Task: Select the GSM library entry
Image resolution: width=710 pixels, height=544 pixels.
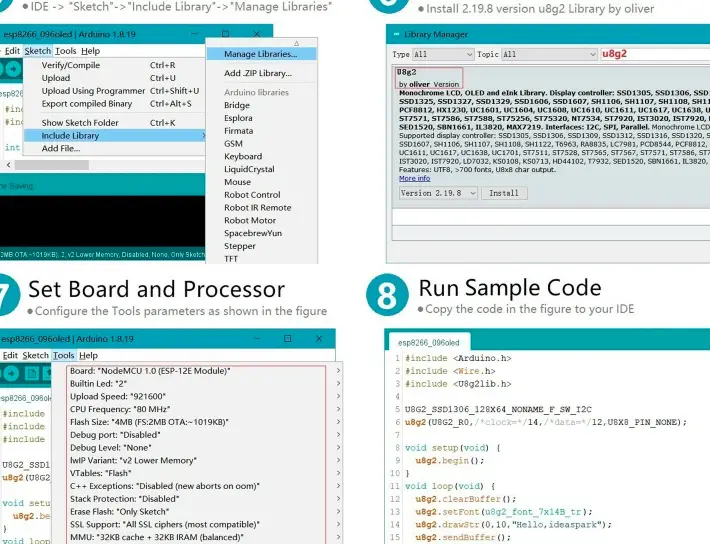Action: click(x=261, y=144)
